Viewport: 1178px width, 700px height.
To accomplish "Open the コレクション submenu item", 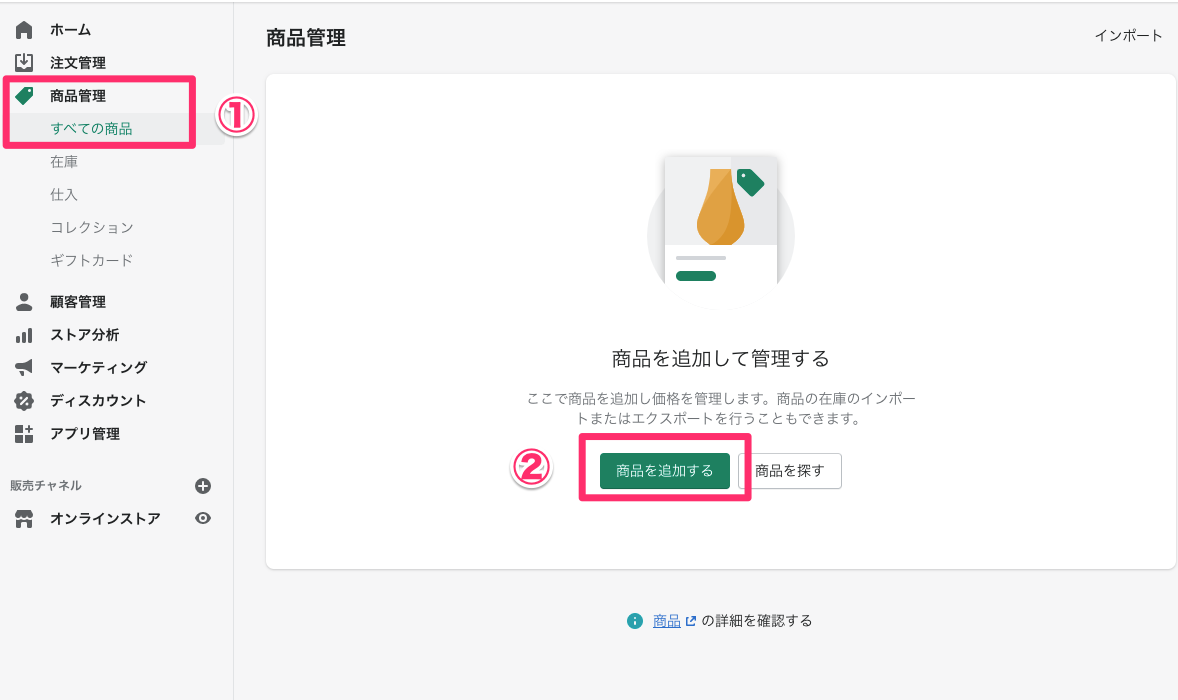I will click(x=91, y=228).
